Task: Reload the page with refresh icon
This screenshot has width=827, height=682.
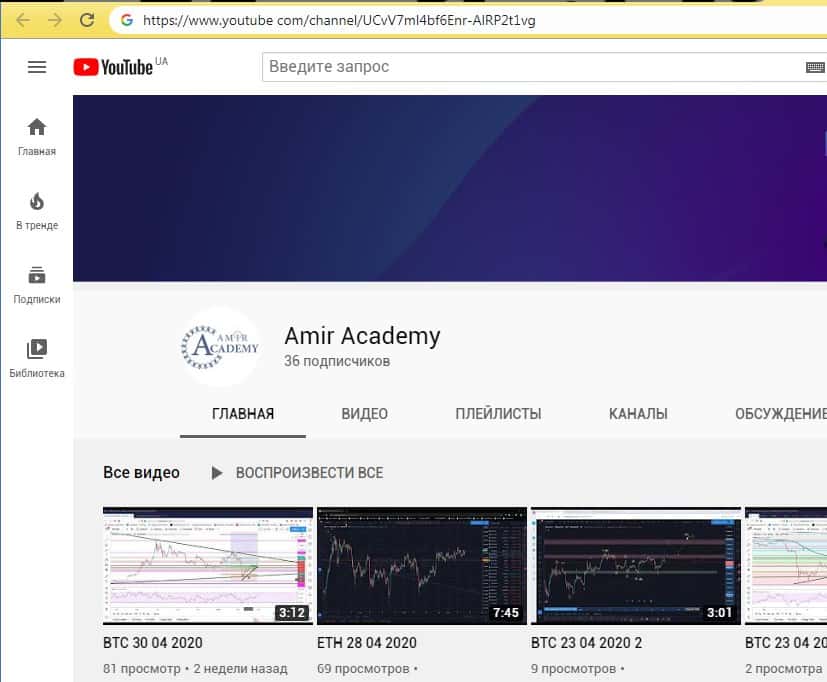Action: 87,21
